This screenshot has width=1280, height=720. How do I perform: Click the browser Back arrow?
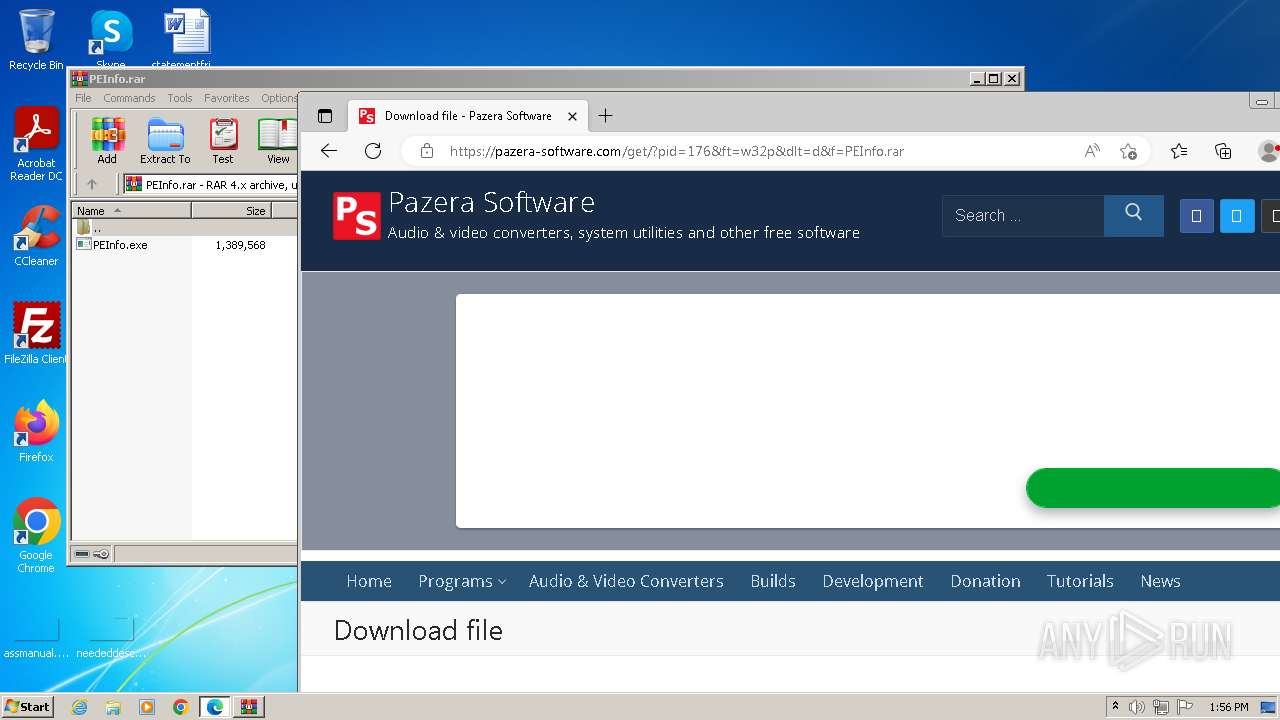click(329, 151)
